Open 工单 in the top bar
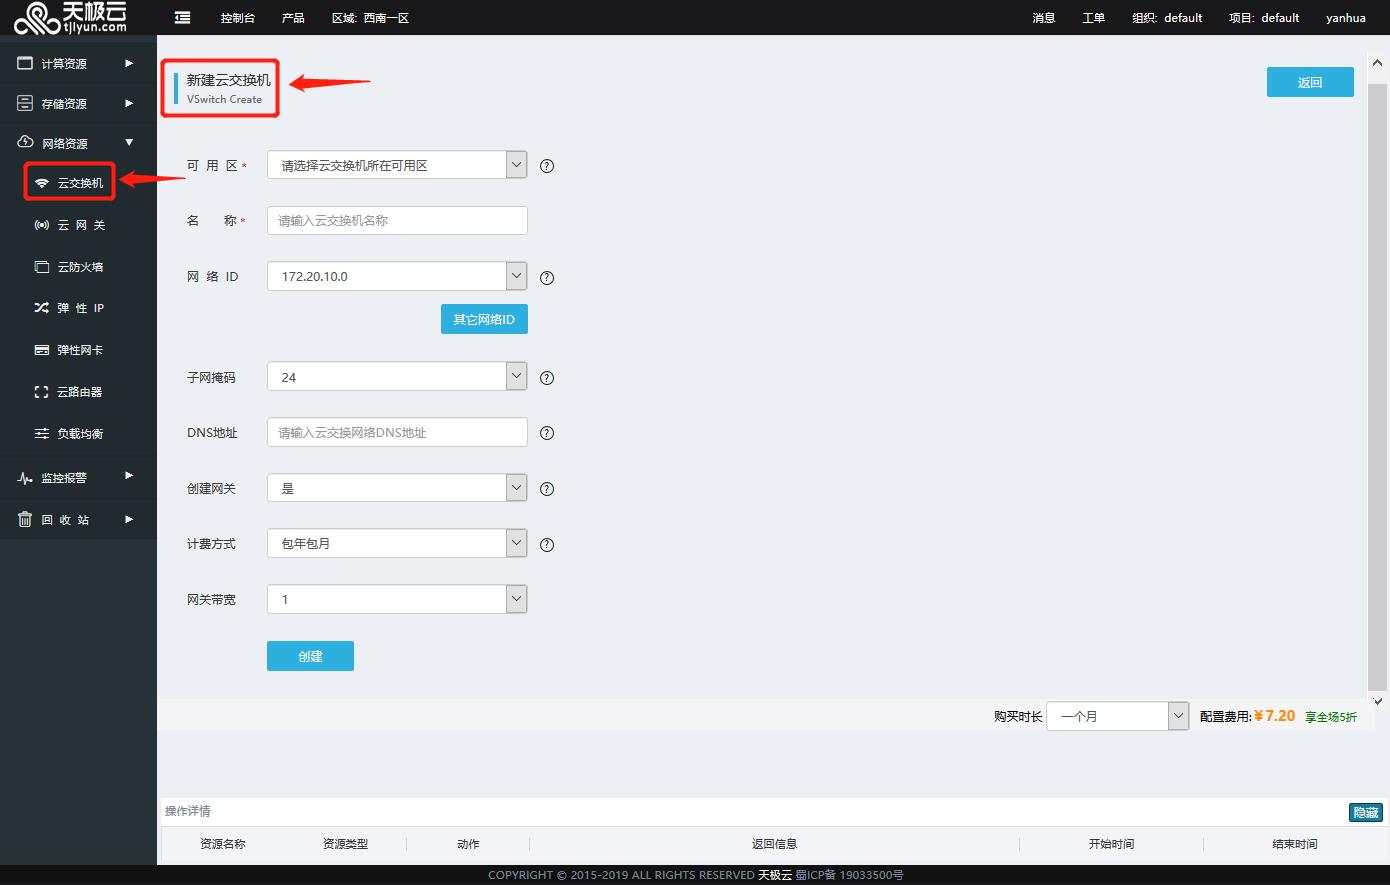The height and width of the screenshot is (885, 1390). (1093, 18)
